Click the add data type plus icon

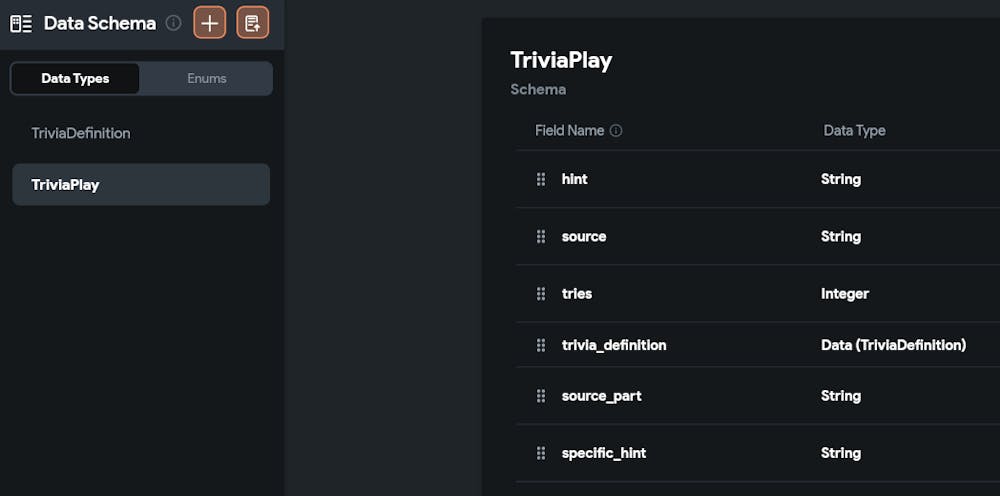pyautogui.click(x=210, y=23)
